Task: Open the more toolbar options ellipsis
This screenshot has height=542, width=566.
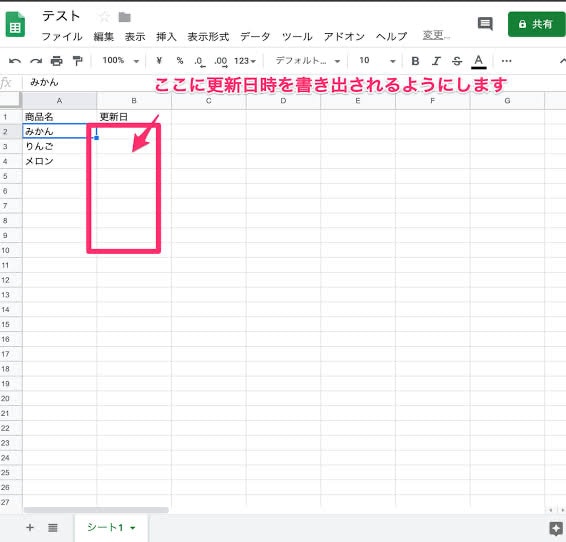Action: coord(506,61)
